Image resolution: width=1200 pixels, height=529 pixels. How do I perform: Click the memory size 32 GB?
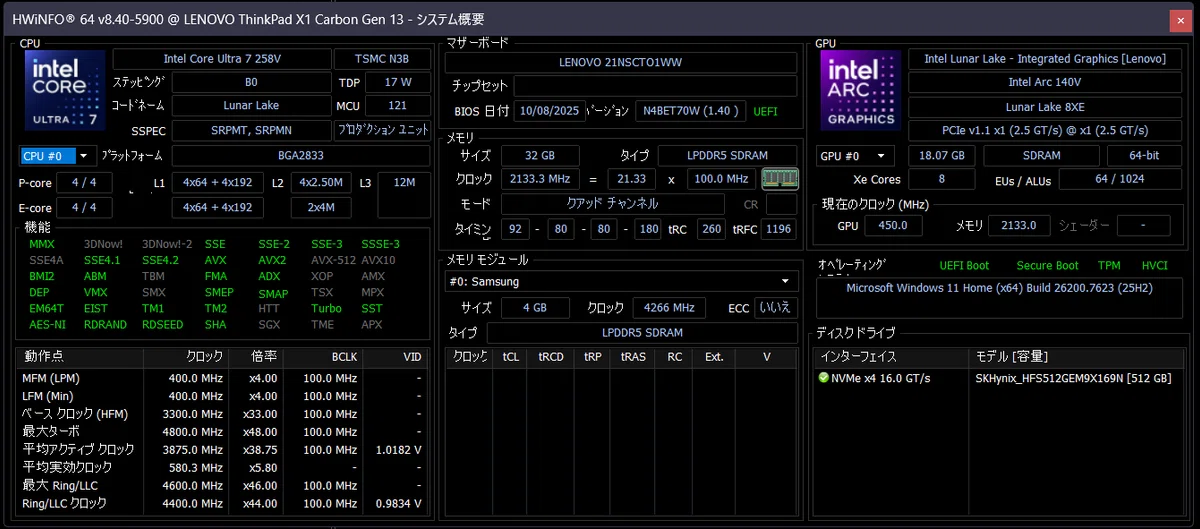[541, 155]
